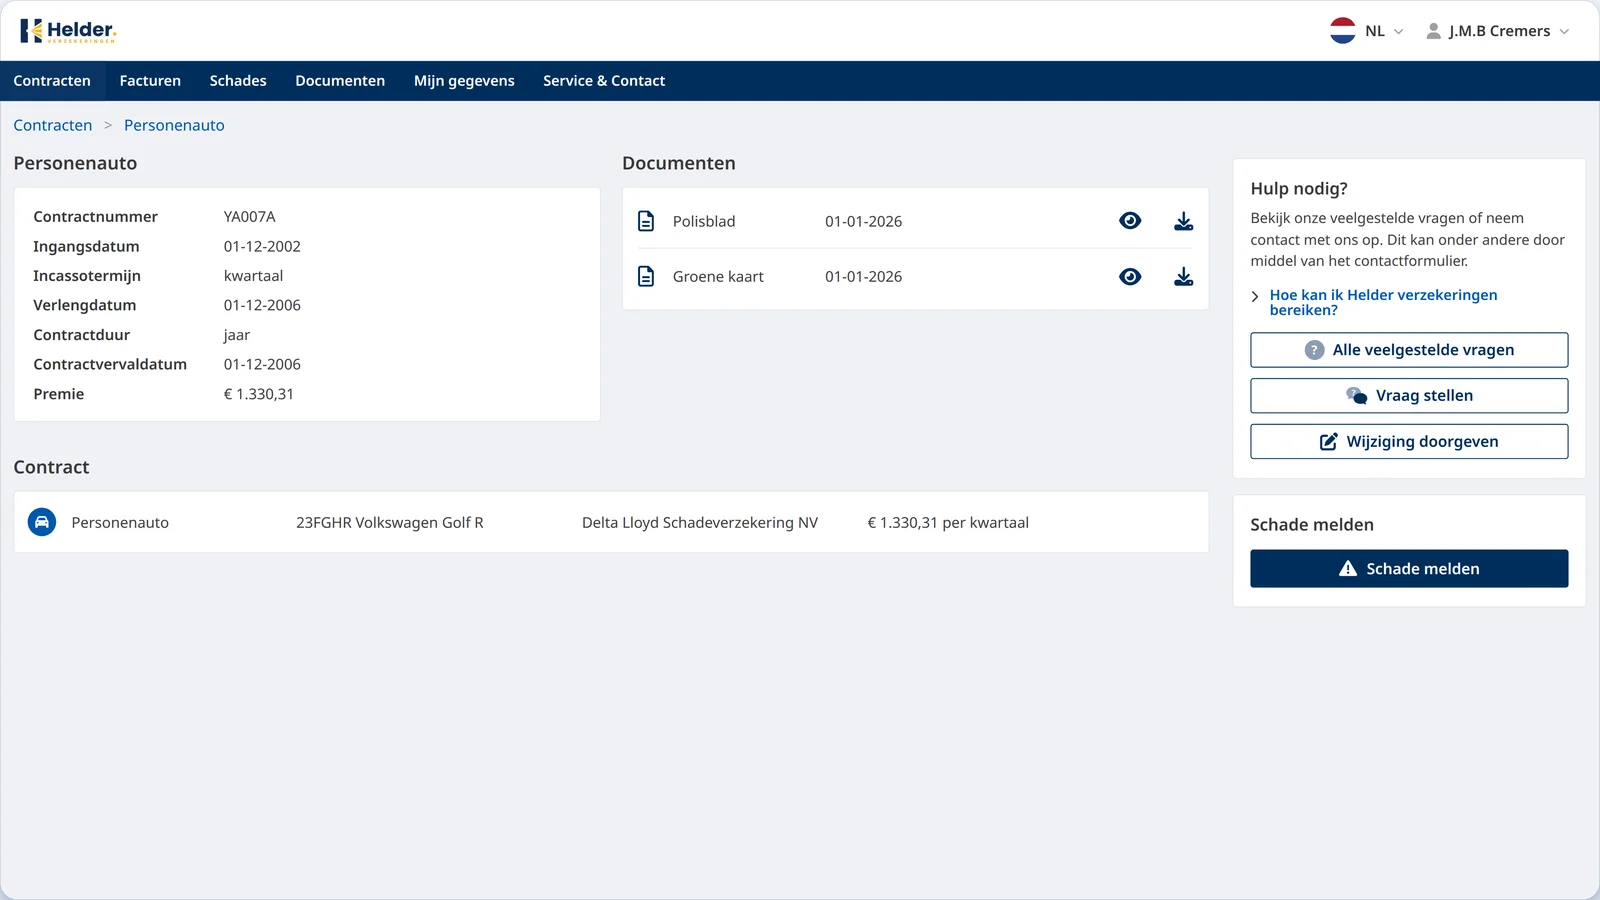
Task: Click the Polisblad document name
Action: coord(704,221)
